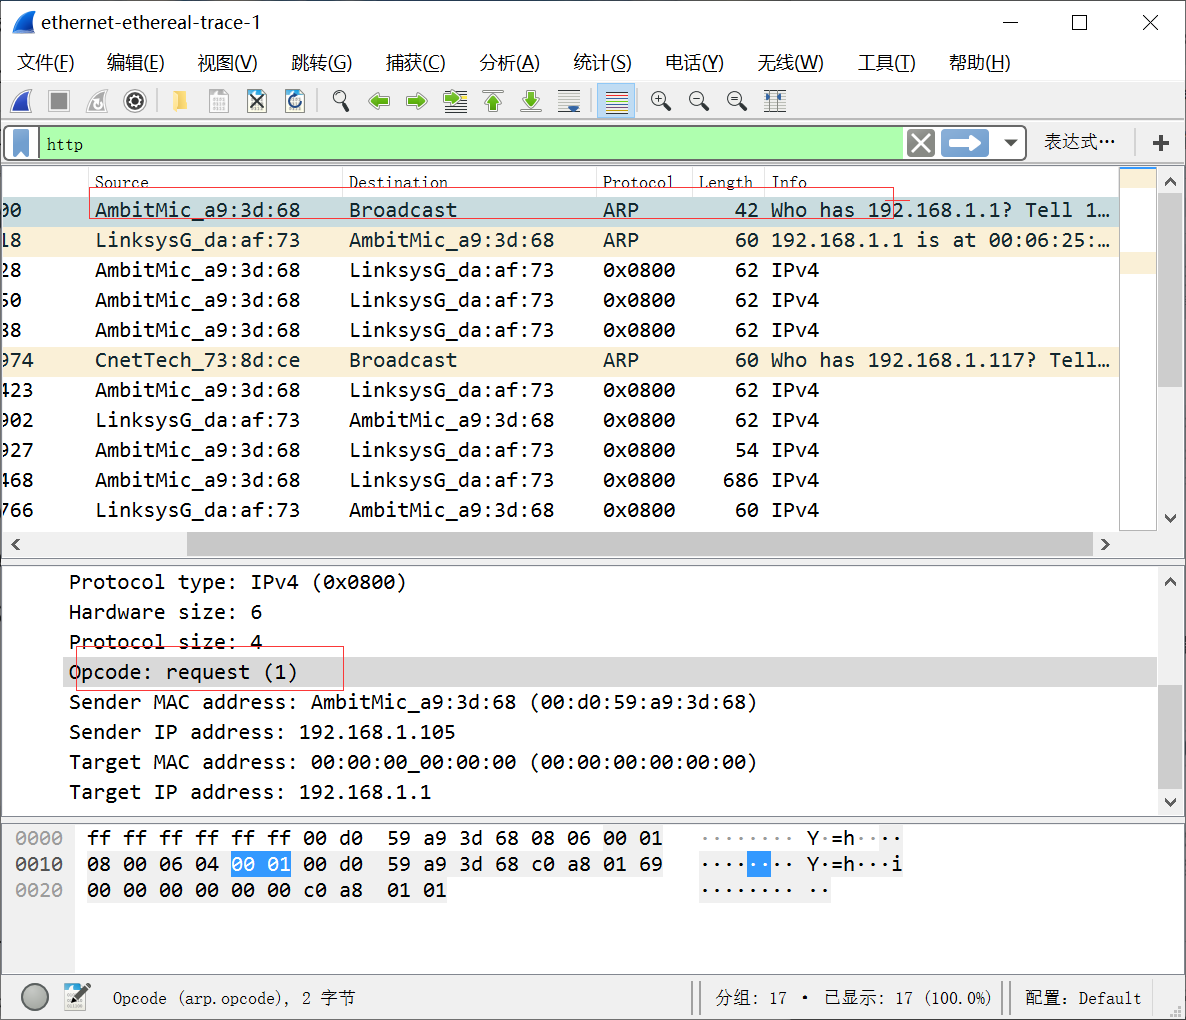Close this capture file icon
Image resolution: width=1186 pixels, height=1020 pixels.
coord(257,101)
